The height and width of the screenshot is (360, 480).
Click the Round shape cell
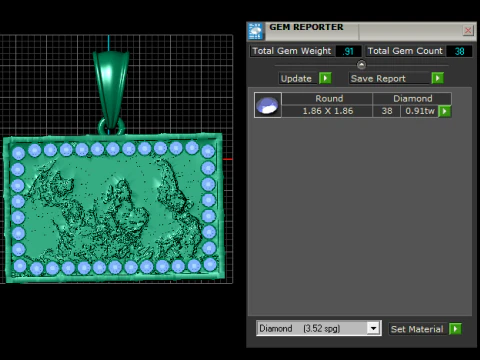point(327,99)
